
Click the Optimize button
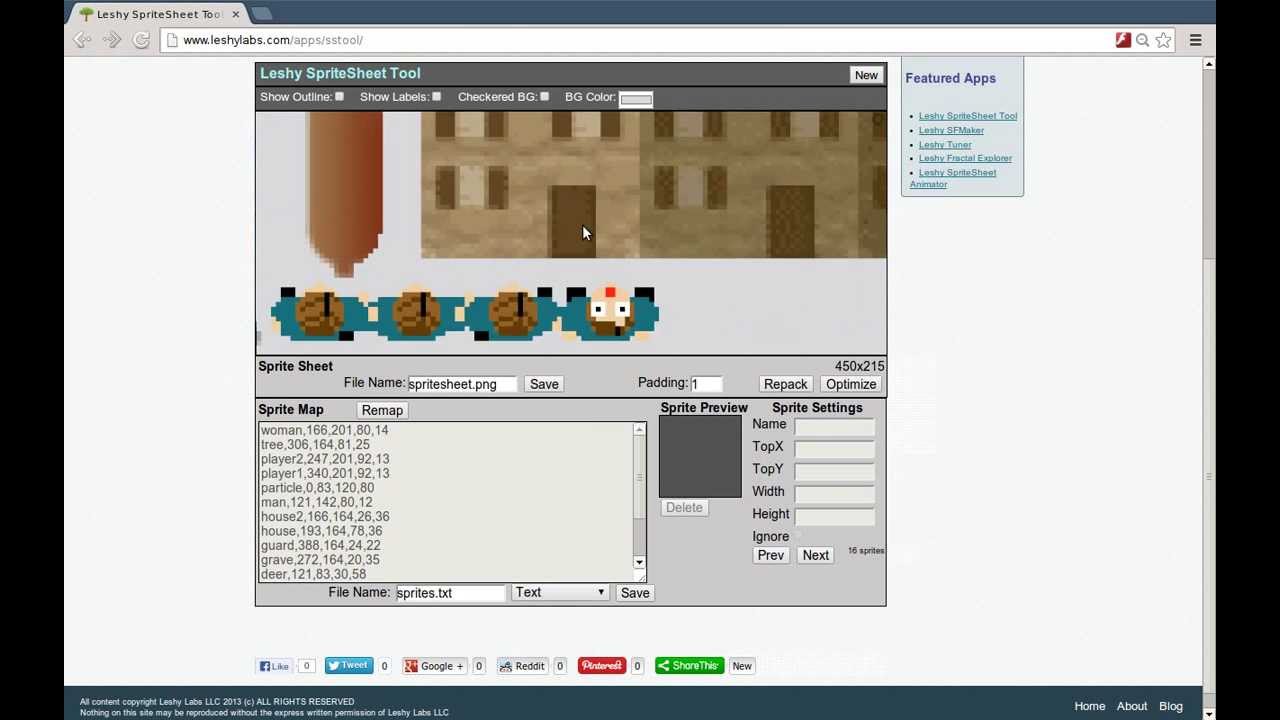click(851, 384)
